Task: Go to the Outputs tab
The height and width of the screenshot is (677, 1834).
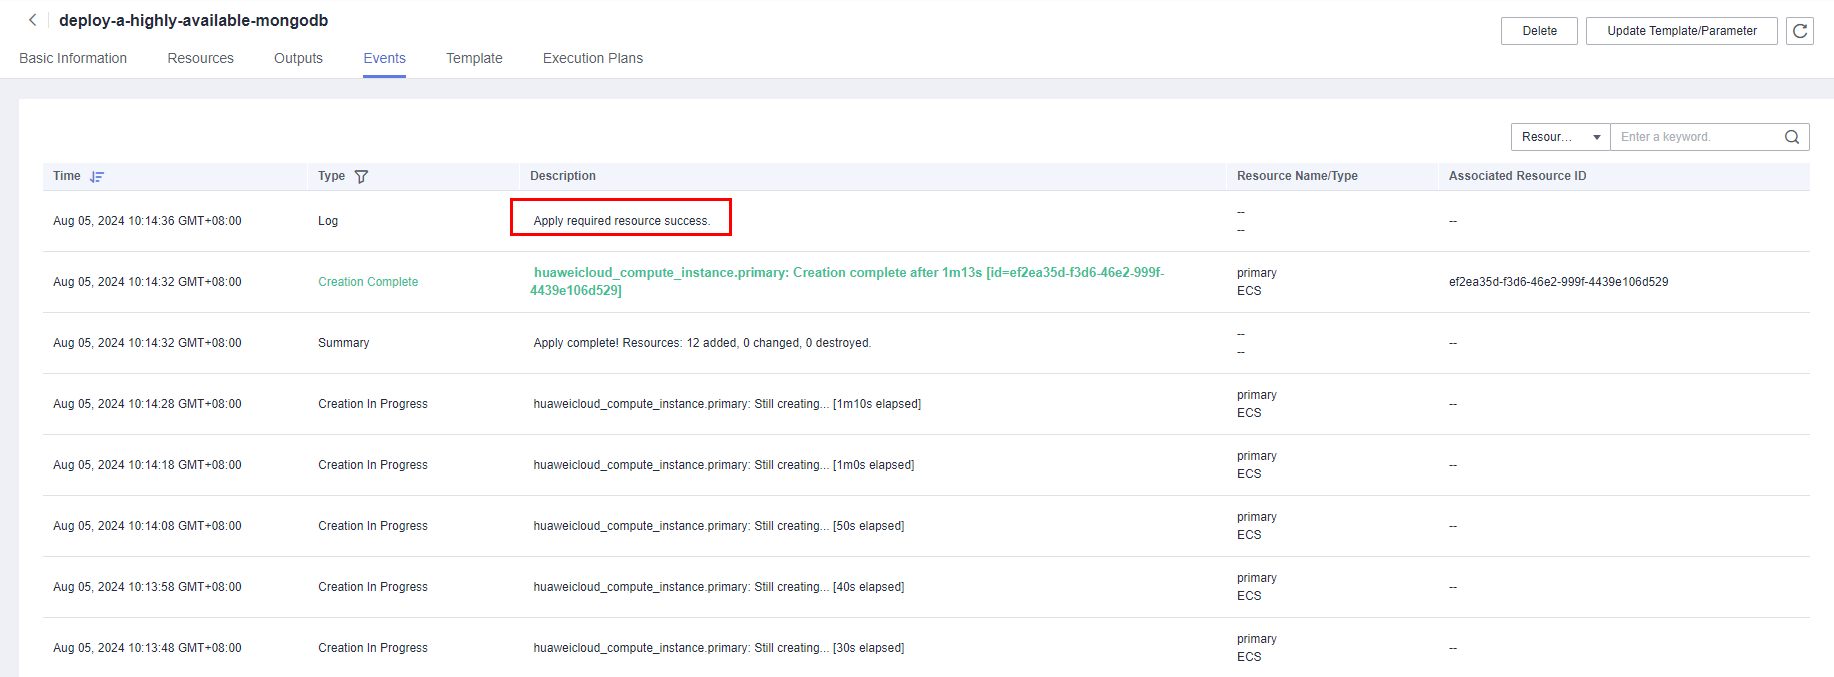Action: [x=298, y=58]
